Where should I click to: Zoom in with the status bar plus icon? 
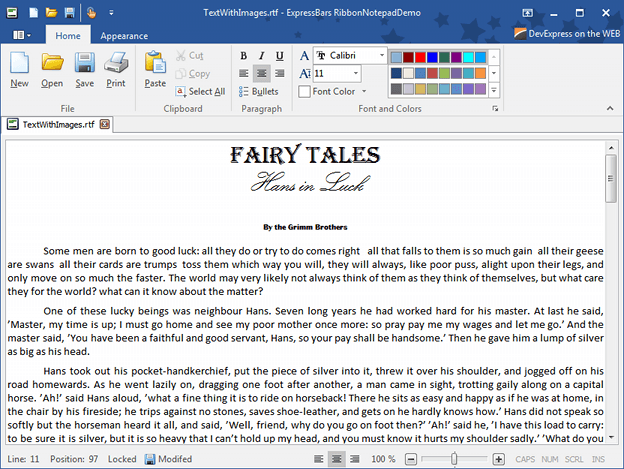(x=499, y=459)
